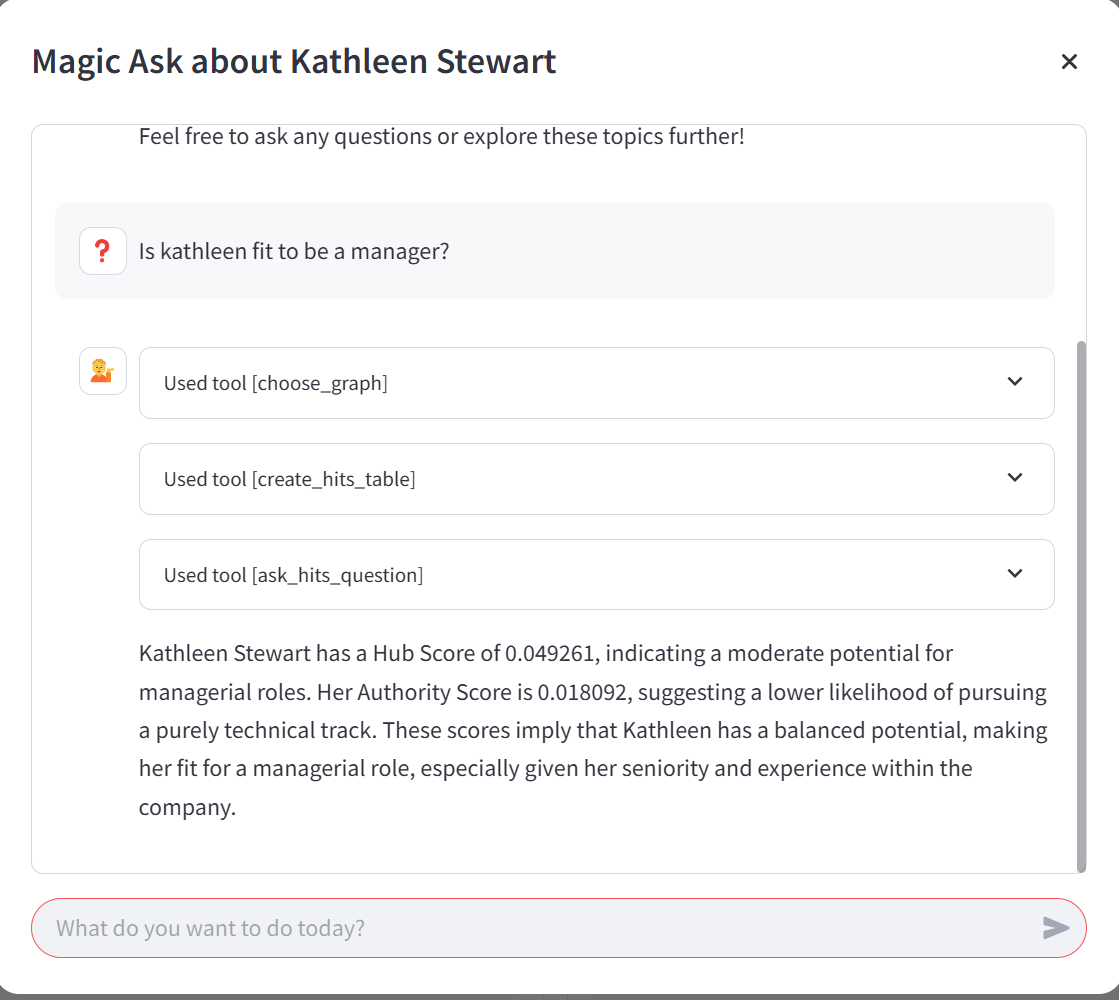Viewport: 1119px width, 1000px height.
Task: Click the red question mark avatar icon
Action: [x=103, y=251]
